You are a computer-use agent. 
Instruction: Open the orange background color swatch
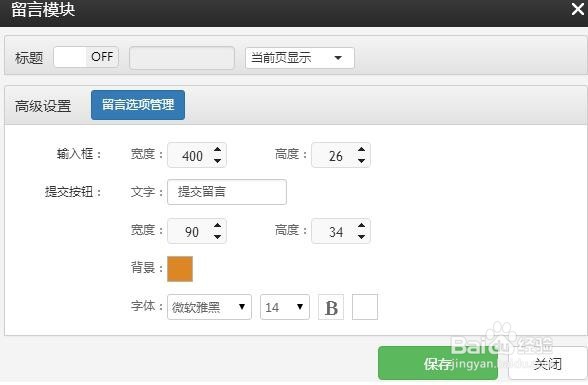pyautogui.click(x=180, y=269)
